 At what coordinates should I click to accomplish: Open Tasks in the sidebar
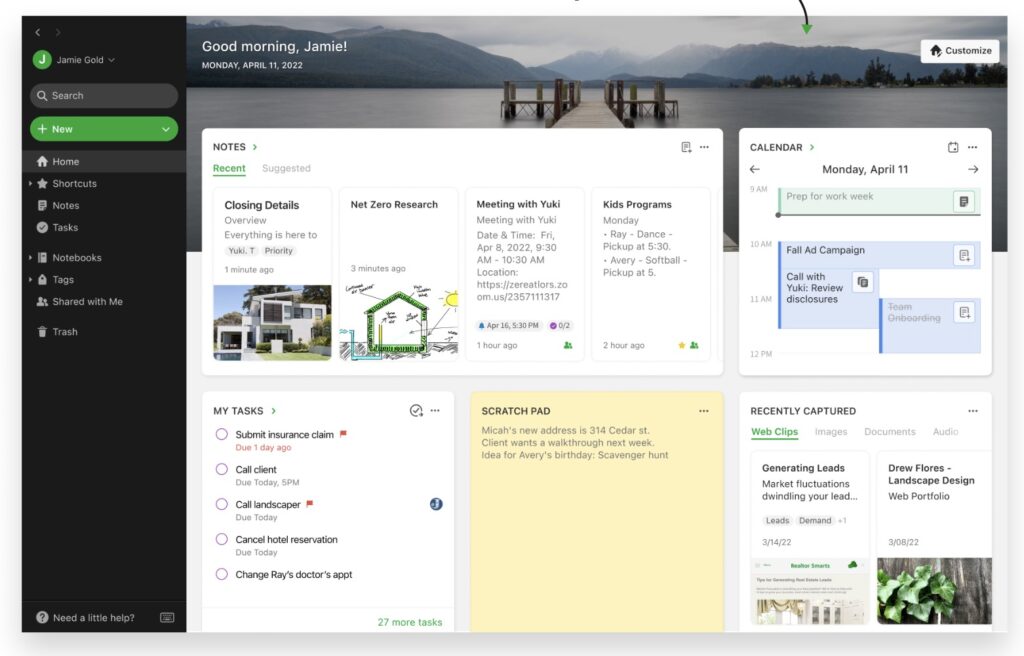[65, 227]
